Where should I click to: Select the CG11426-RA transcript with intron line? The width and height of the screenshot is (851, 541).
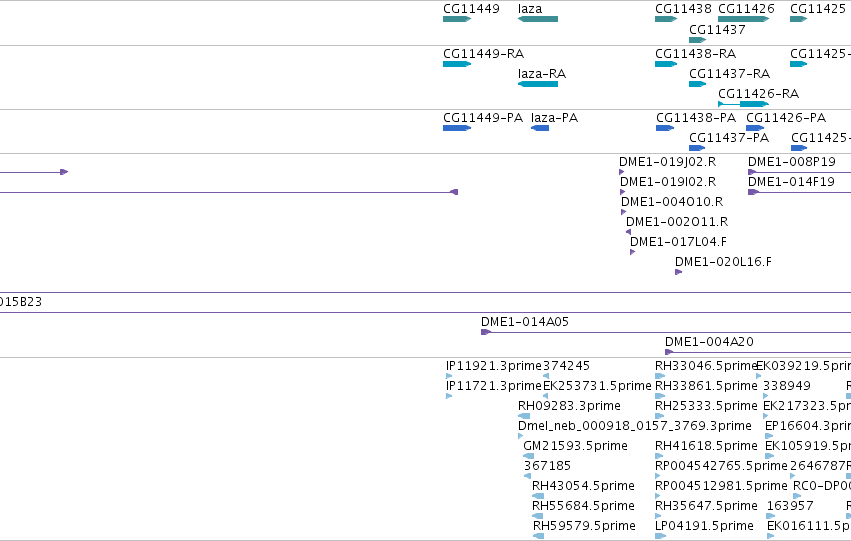click(x=744, y=104)
